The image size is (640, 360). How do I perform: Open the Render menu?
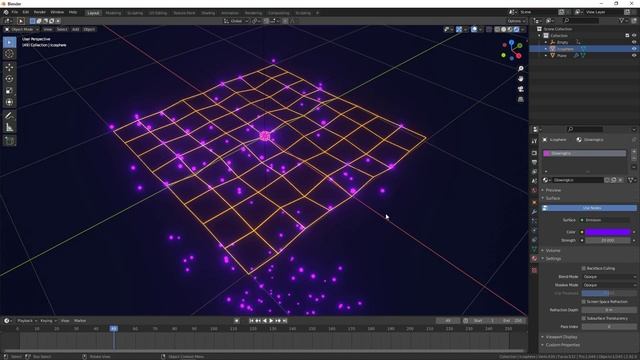coord(40,12)
